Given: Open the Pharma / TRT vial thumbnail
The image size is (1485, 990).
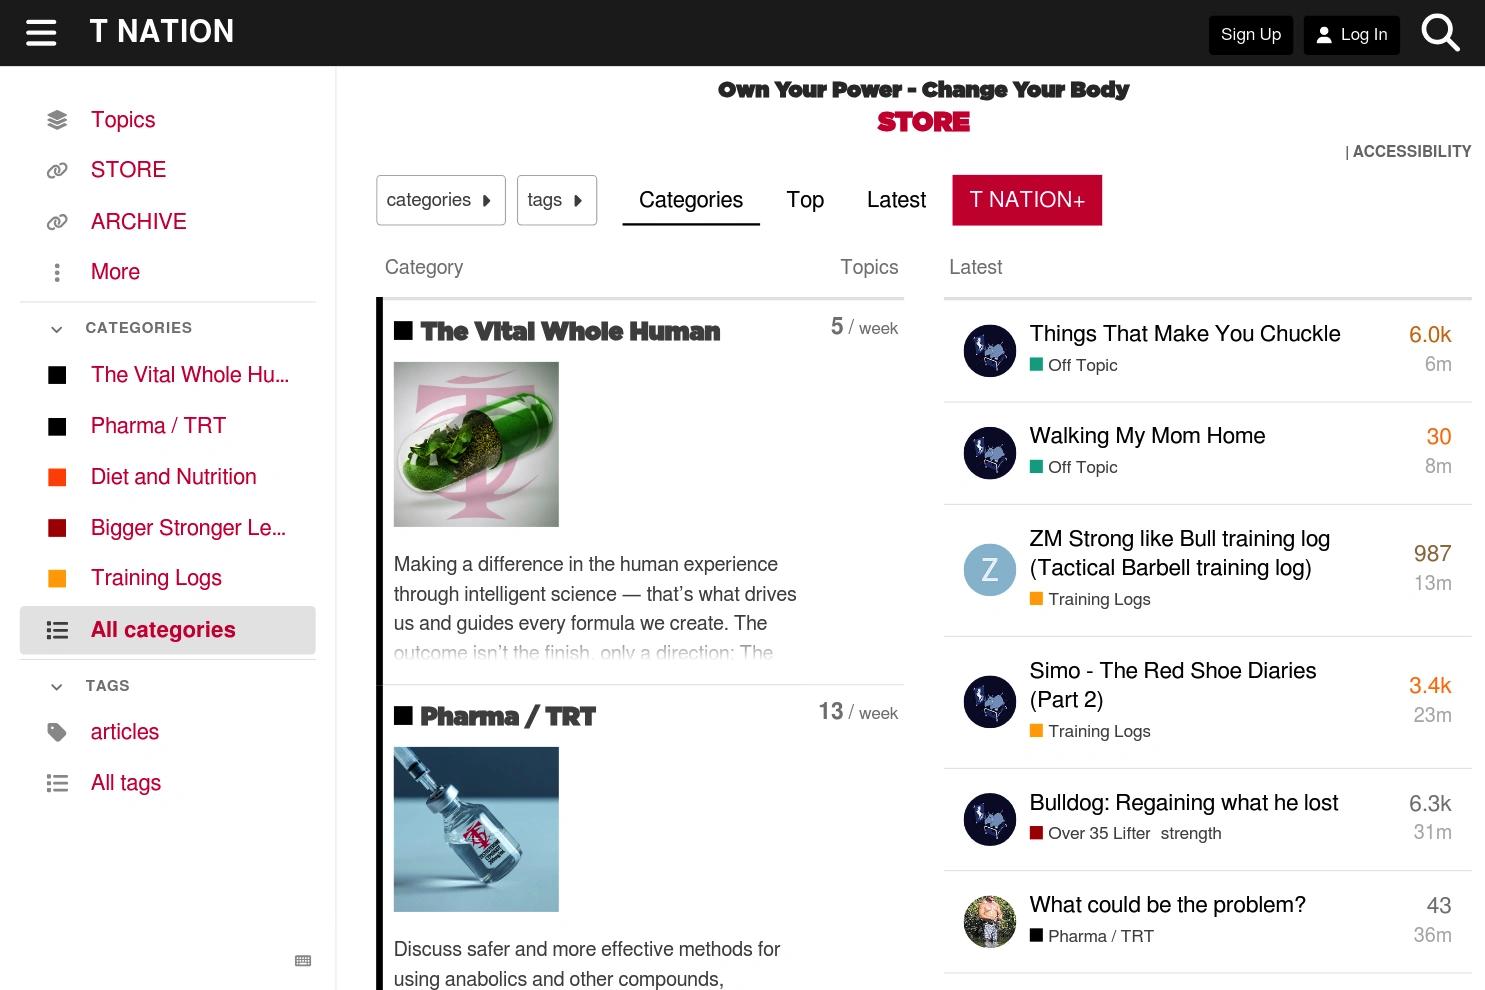Looking at the screenshot, I should pyautogui.click(x=476, y=829).
